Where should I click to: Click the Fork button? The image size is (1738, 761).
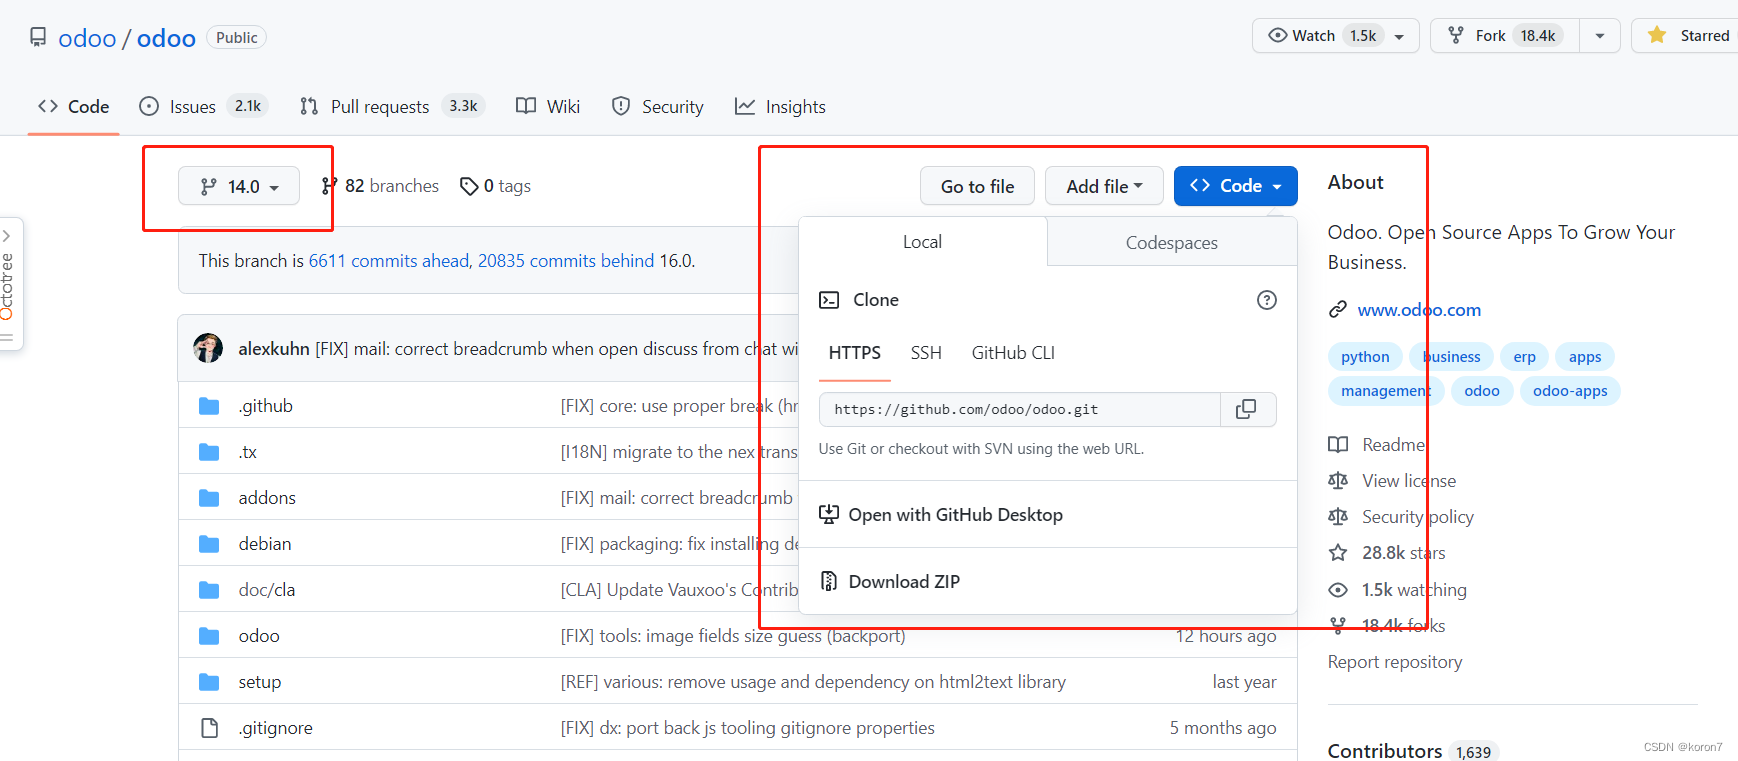pos(1505,36)
